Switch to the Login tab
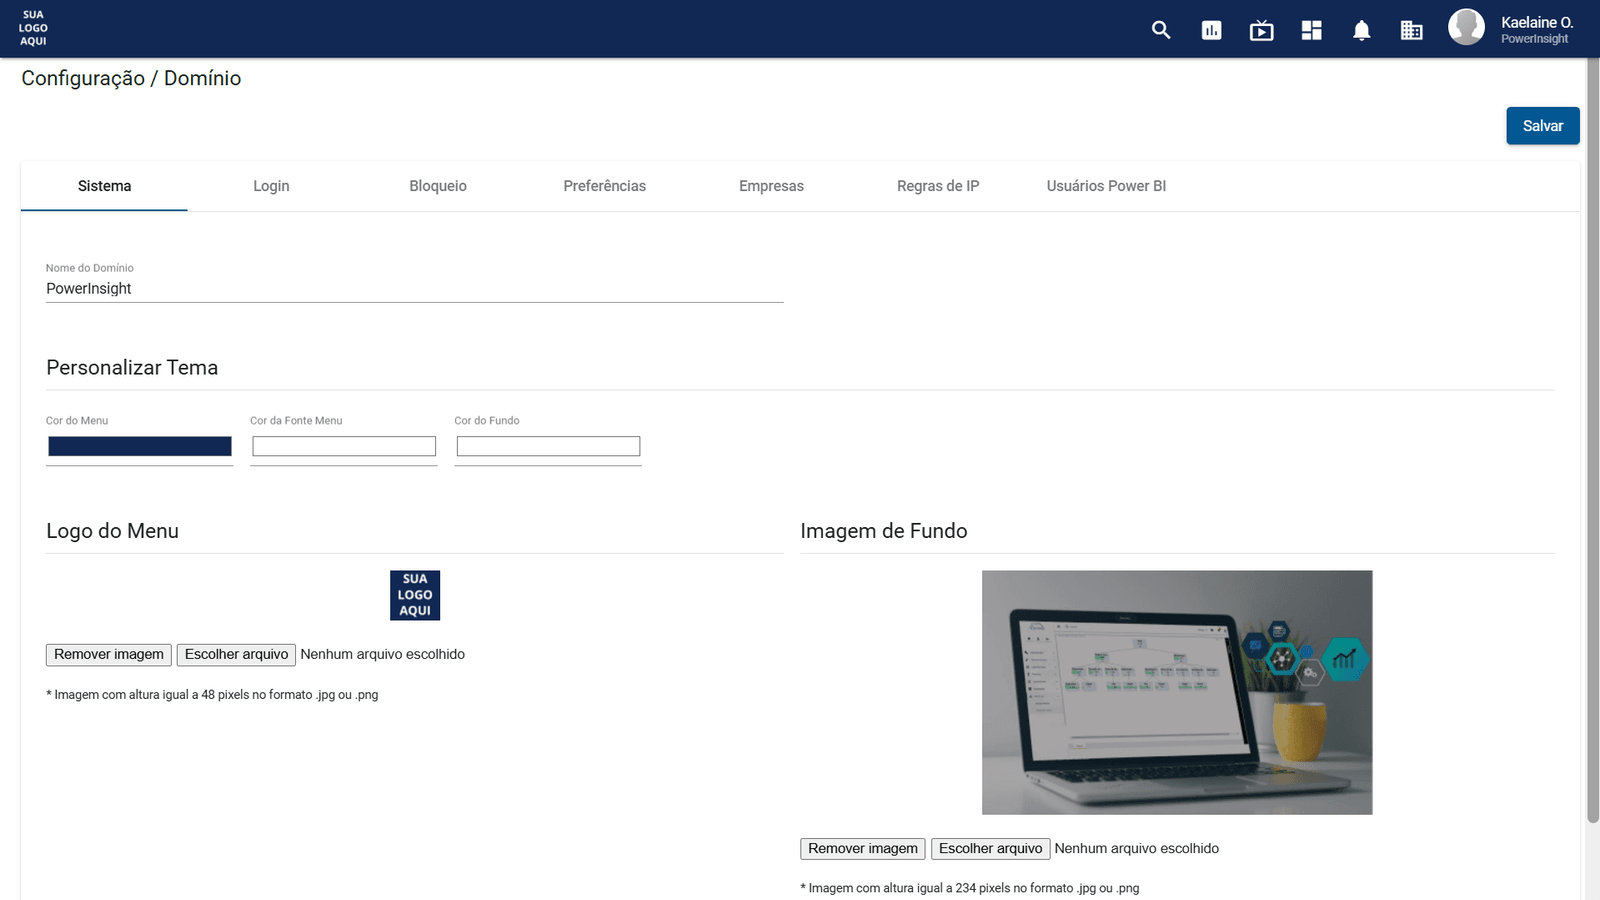 [271, 186]
